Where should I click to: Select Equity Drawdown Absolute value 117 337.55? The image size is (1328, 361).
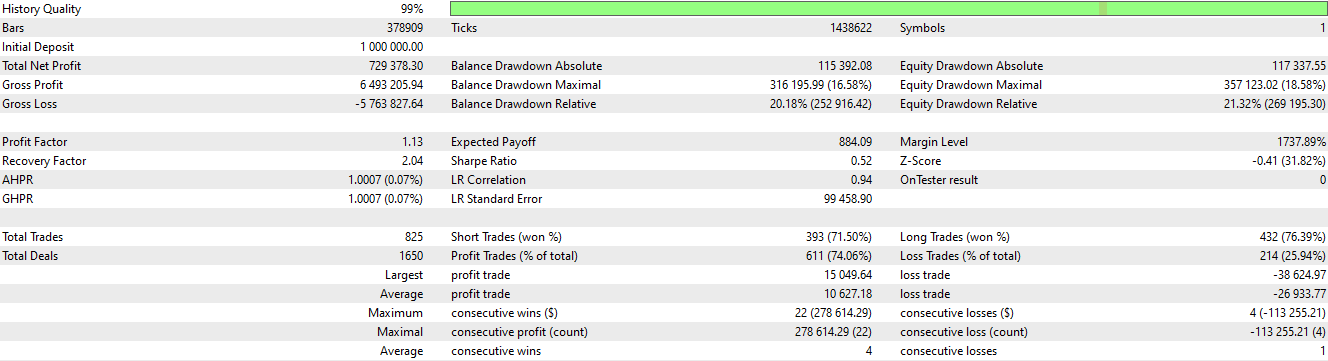pos(1298,66)
